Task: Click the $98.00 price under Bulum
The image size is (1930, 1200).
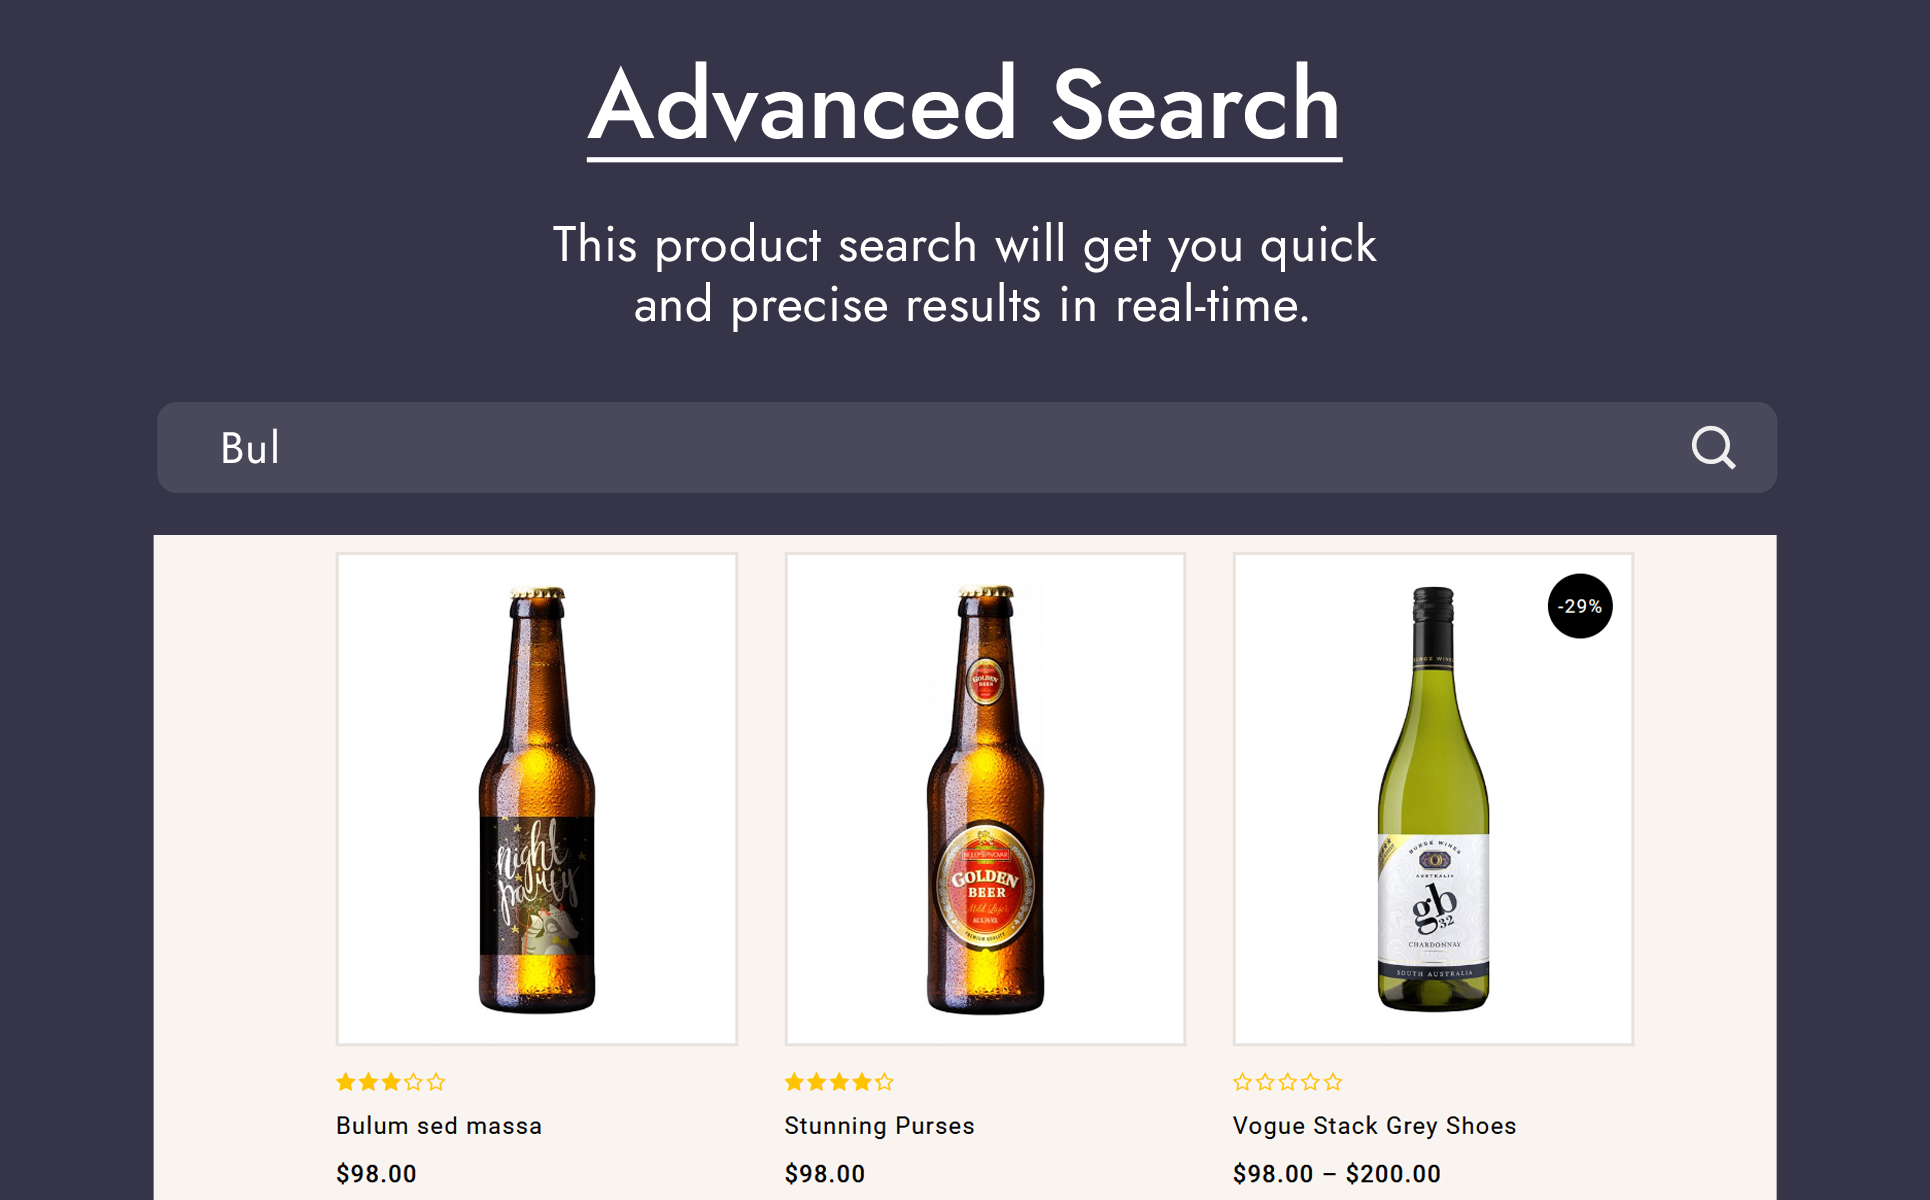Action: coord(376,1174)
